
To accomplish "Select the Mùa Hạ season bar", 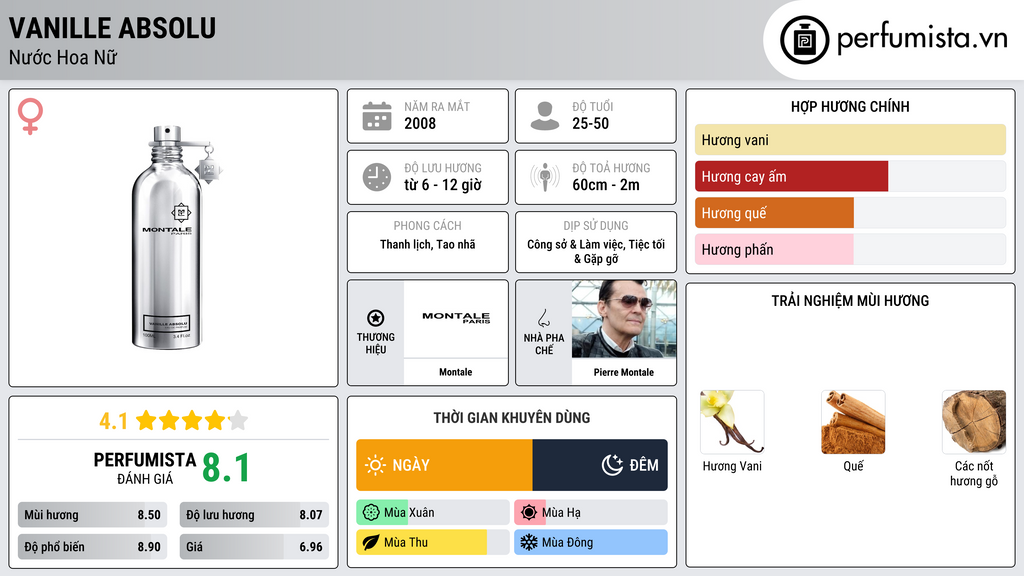I will point(590,513).
